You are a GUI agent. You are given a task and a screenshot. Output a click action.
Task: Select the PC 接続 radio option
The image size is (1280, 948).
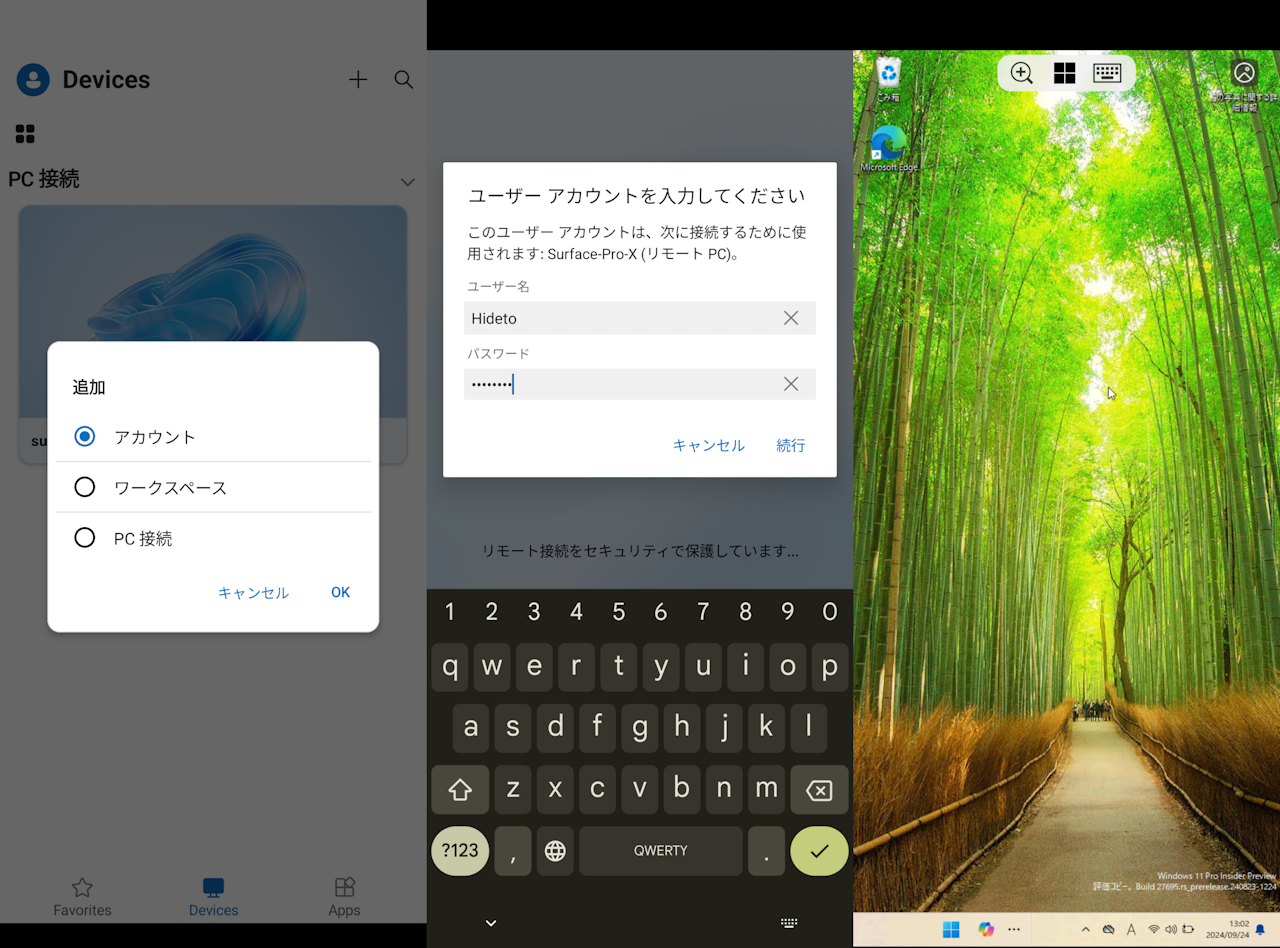(85, 538)
